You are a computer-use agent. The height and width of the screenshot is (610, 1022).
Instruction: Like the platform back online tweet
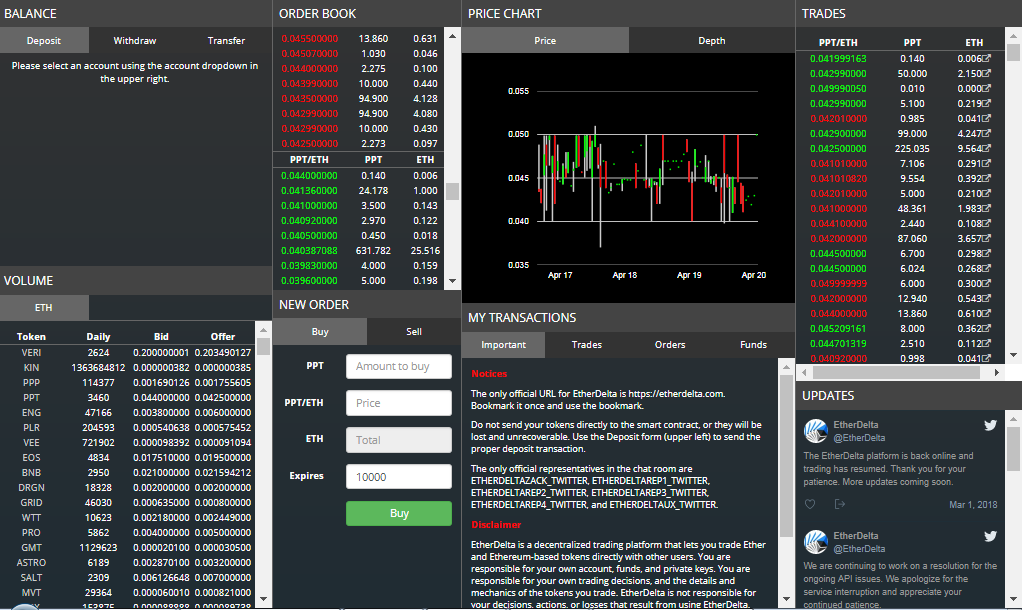810,504
